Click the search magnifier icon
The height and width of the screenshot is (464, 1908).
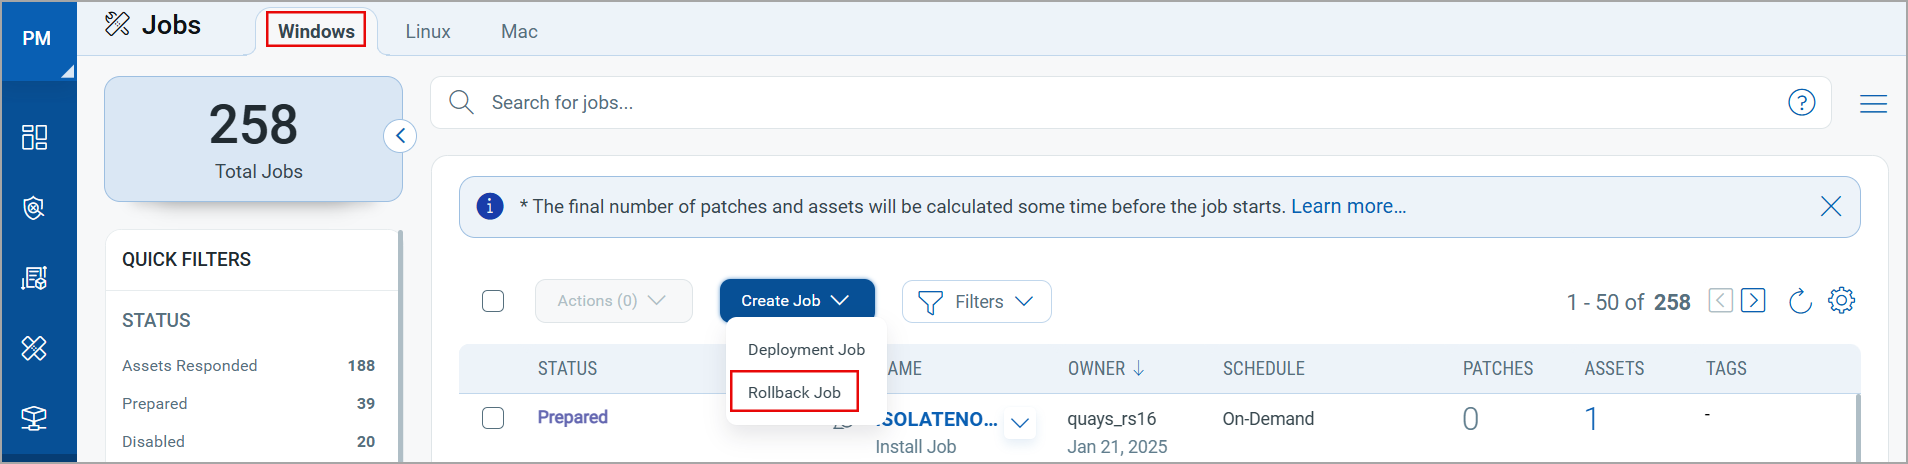(x=461, y=102)
